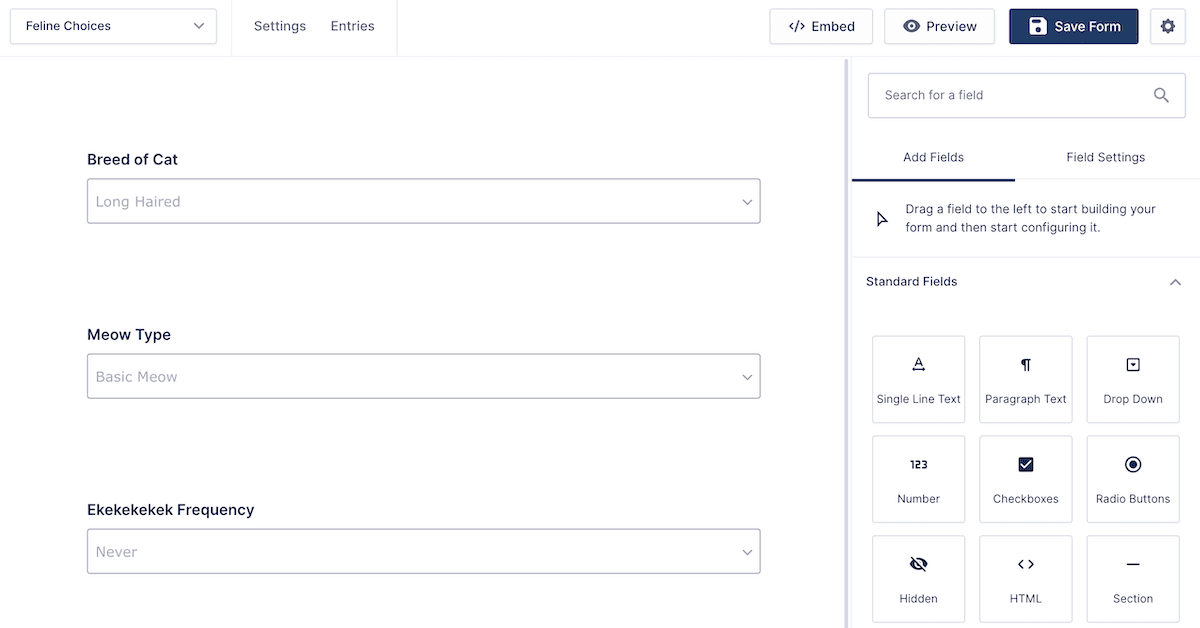
Task: Select the Ekekekekek Frequency label
Action: coord(171,510)
